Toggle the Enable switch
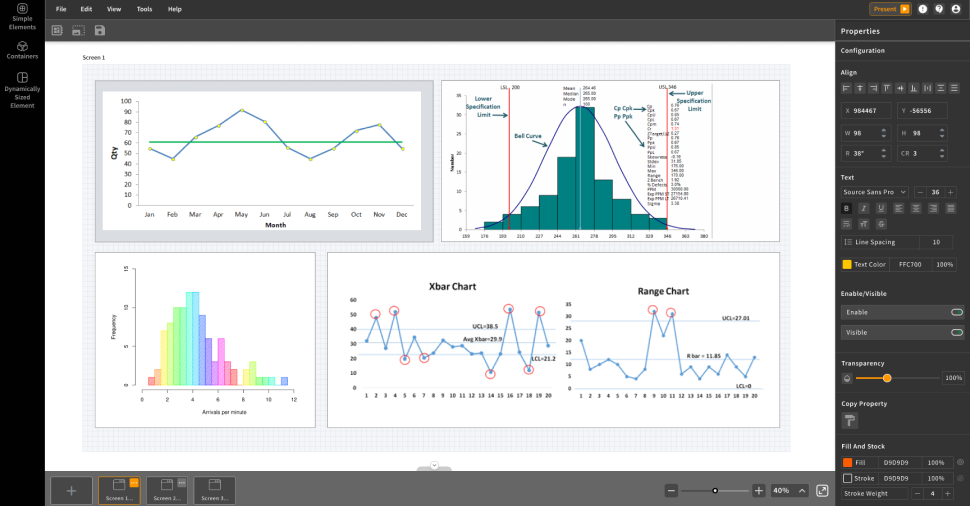970x506 pixels. pyautogui.click(x=956, y=312)
